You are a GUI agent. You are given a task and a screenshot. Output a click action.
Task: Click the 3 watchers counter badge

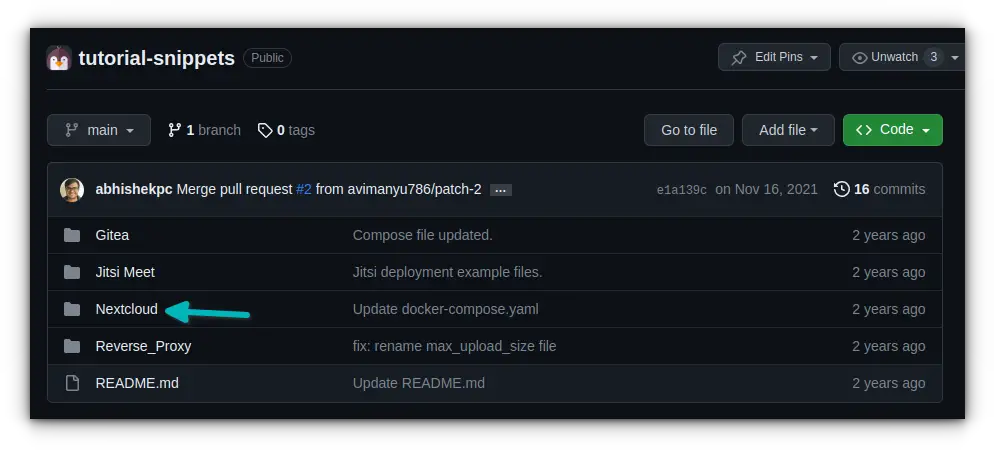[933, 57]
